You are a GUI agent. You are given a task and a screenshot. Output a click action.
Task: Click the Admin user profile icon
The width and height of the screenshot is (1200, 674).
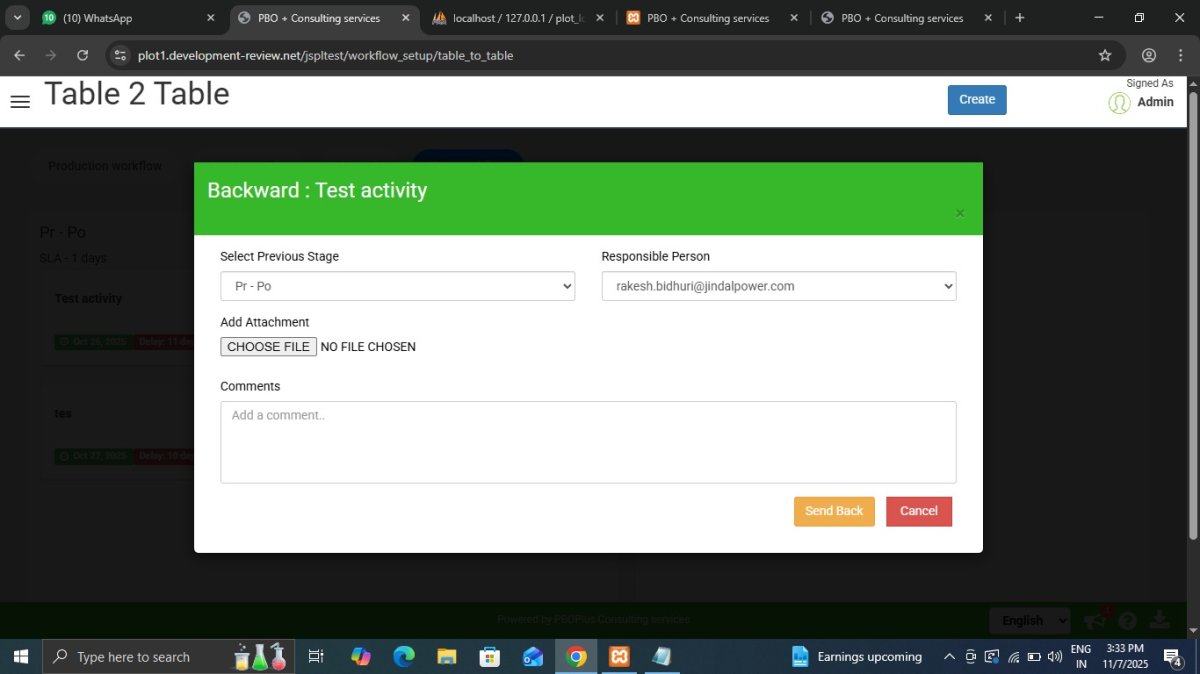[1119, 102]
